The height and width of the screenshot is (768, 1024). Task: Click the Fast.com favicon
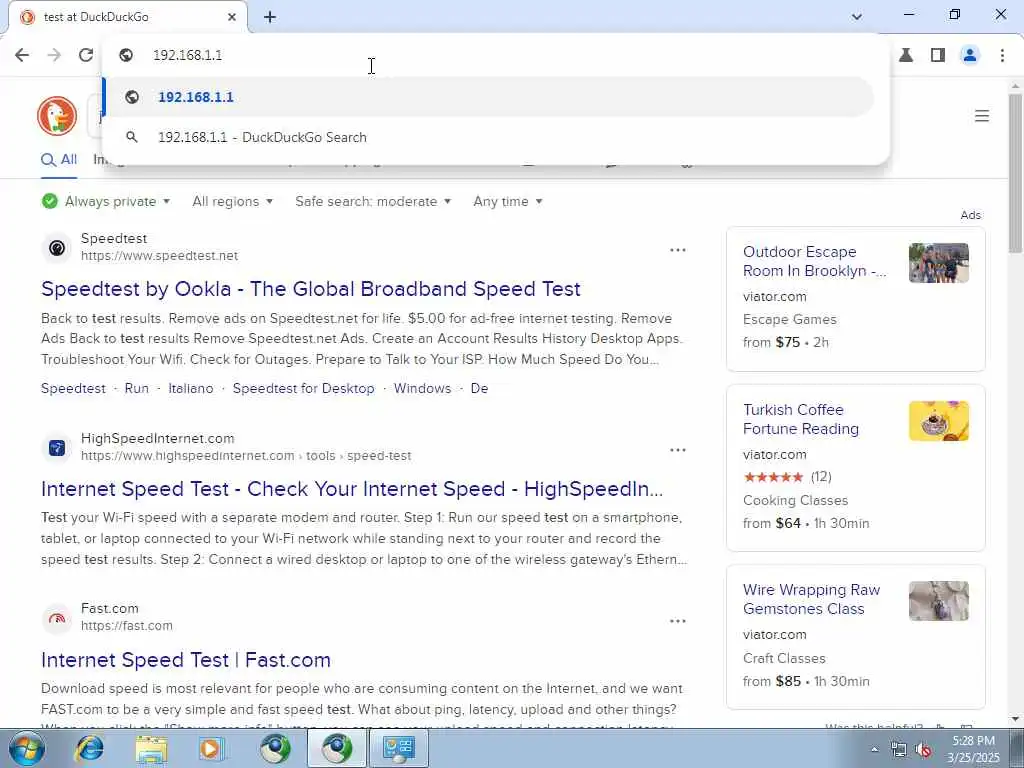point(57,618)
